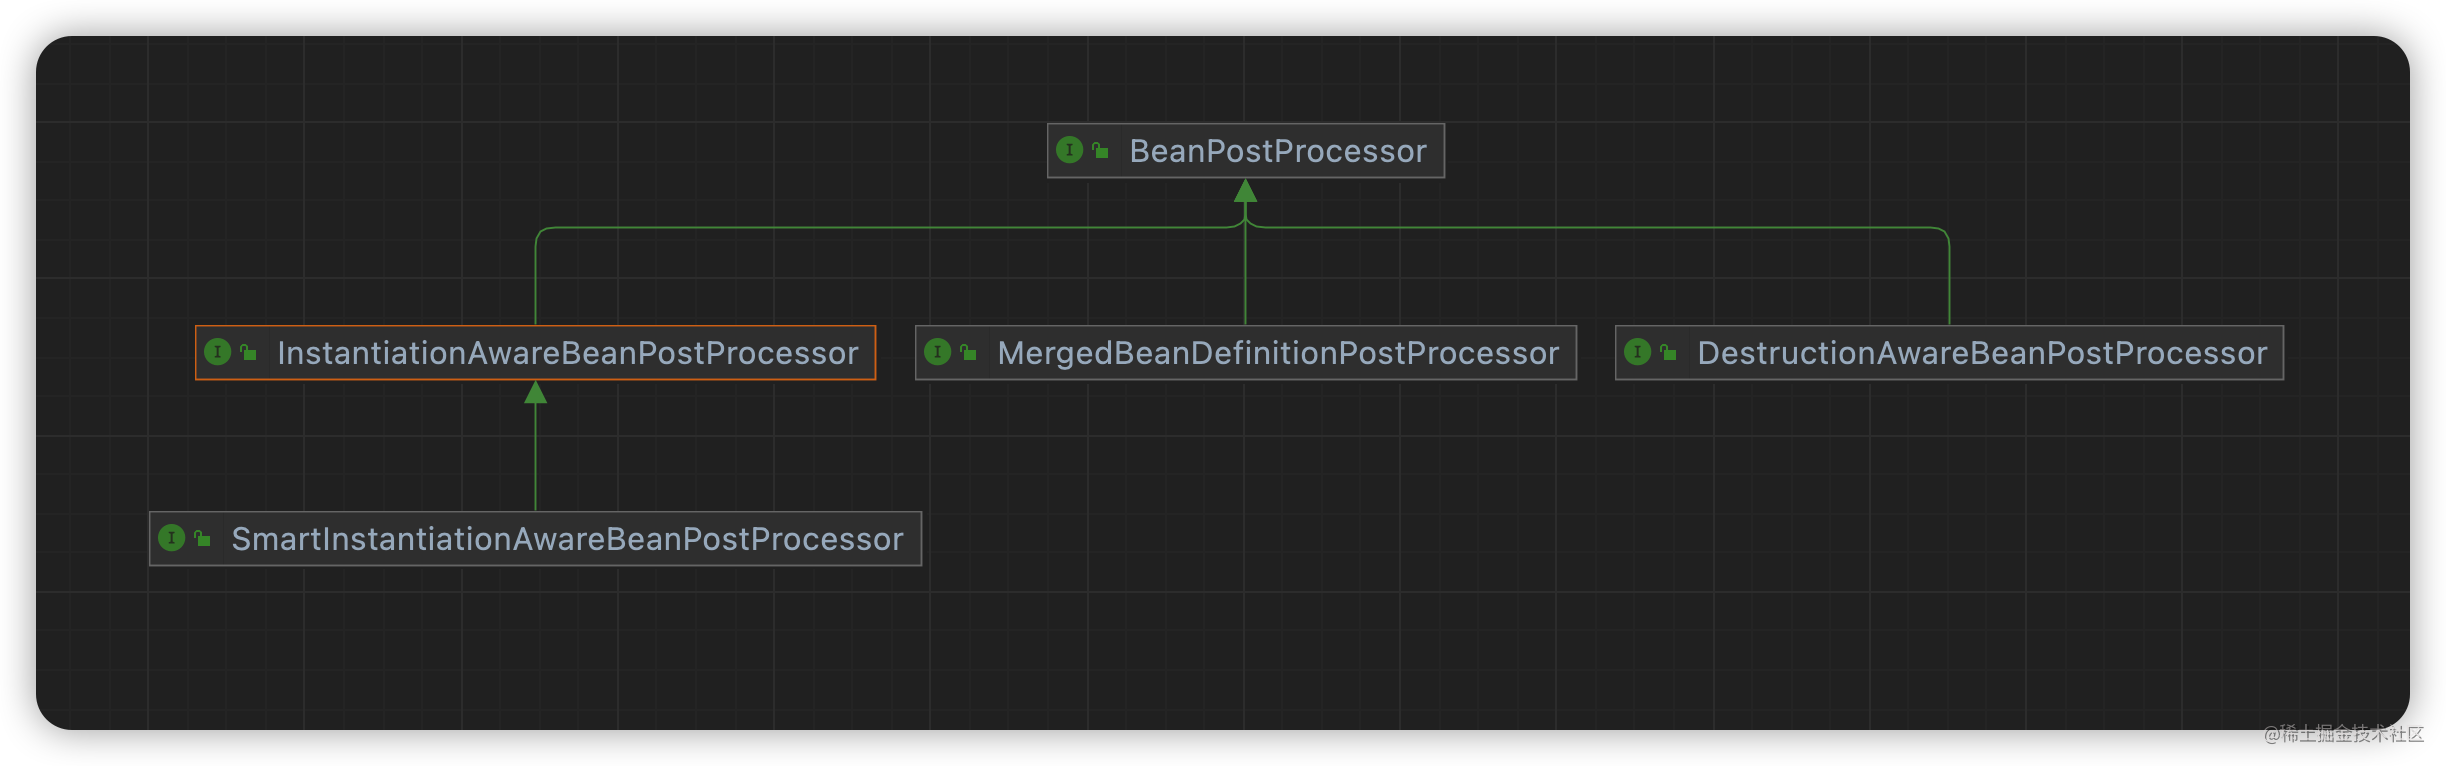Click interface icon of MergedBeanDefinitionPostProcessor
Screen dimensions: 2446x766
pyautogui.click(x=938, y=352)
